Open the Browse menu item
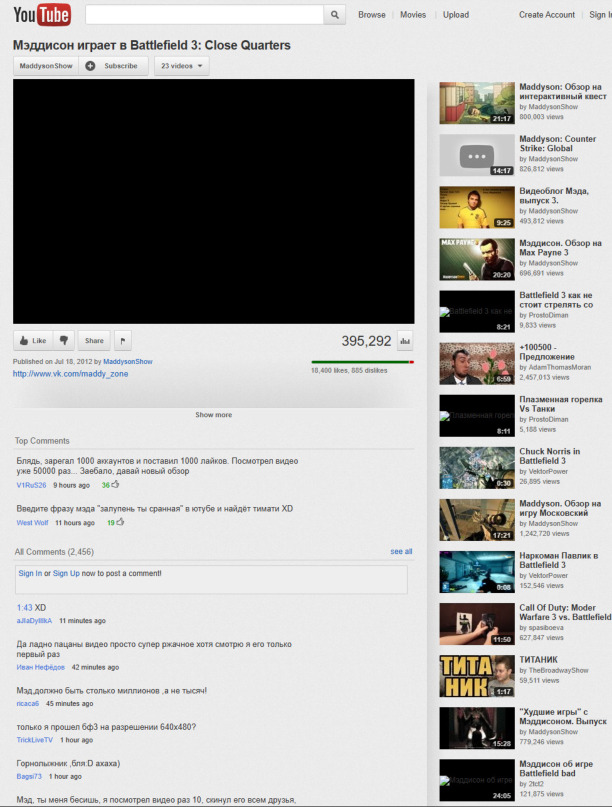612x807 pixels. click(372, 15)
